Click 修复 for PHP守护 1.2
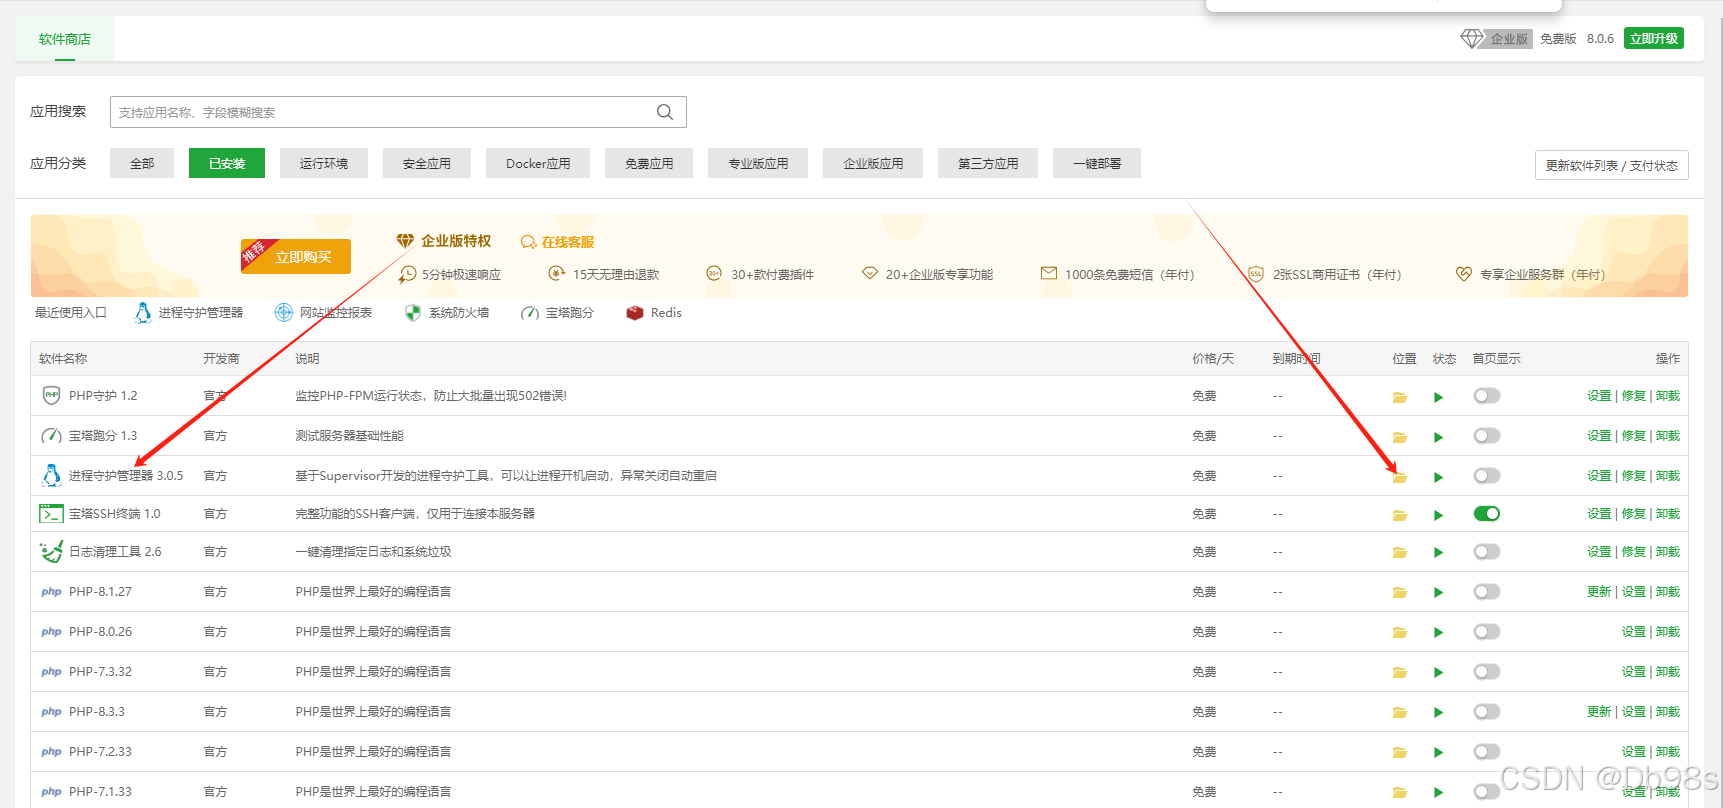1723x808 pixels. [x=1633, y=396]
